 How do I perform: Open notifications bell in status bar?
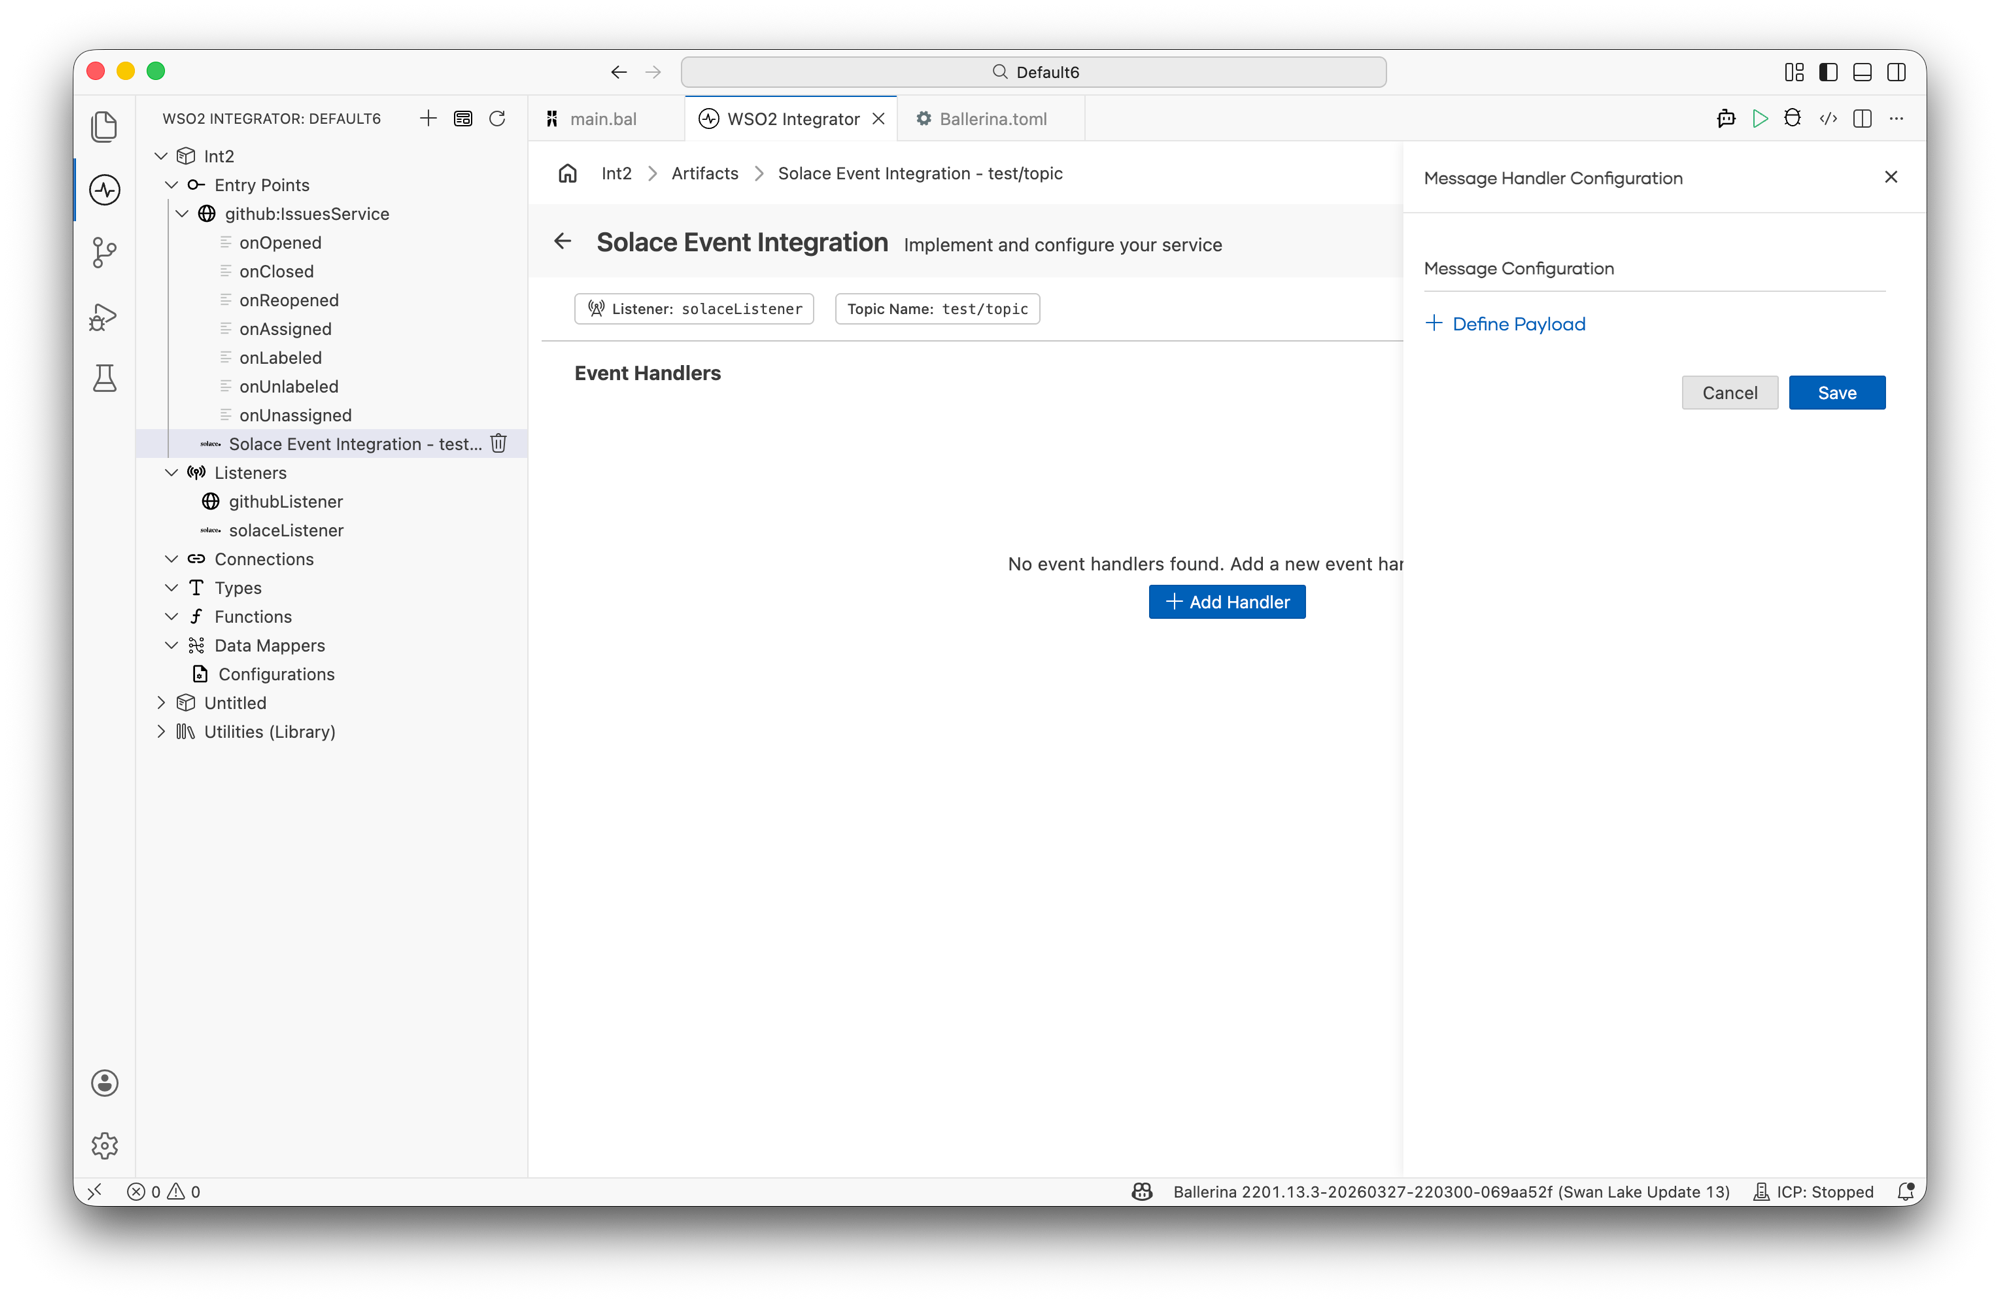click(x=1906, y=1191)
